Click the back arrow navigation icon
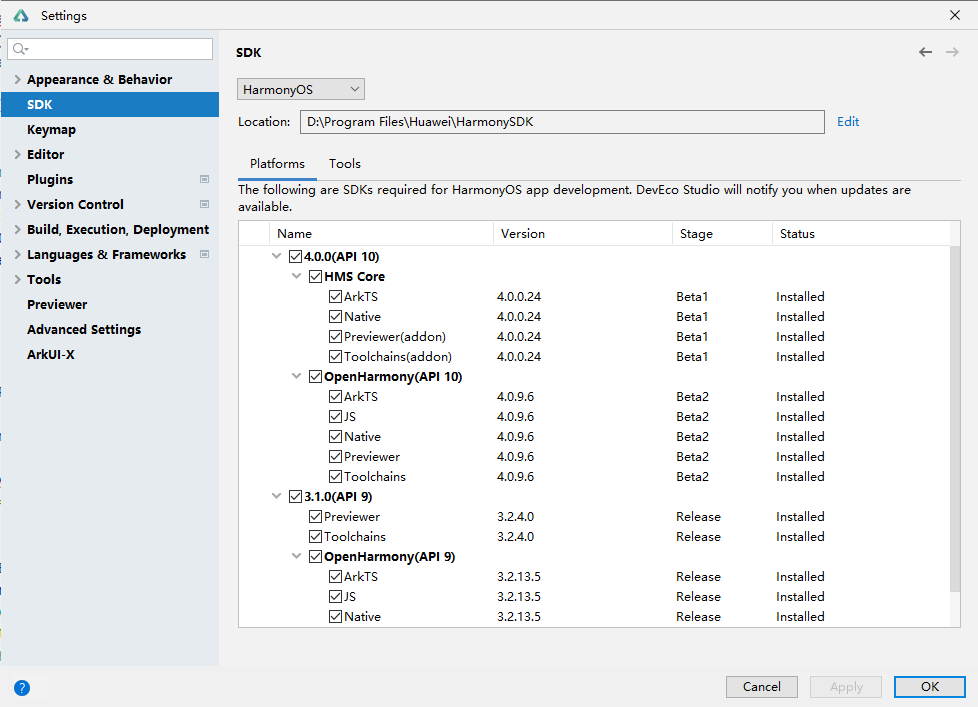 (925, 52)
